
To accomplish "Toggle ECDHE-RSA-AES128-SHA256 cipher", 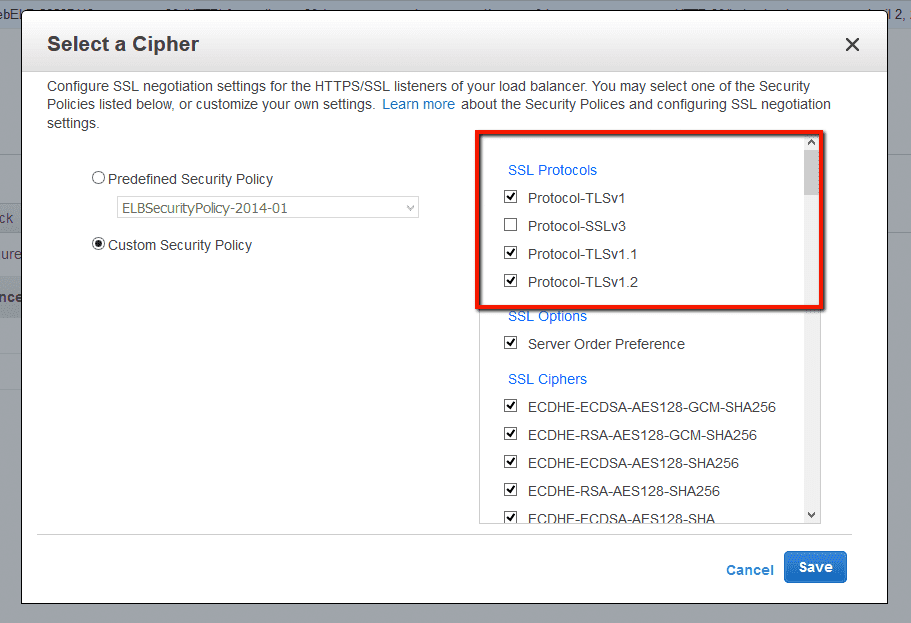I will click(x=510, y=489).
